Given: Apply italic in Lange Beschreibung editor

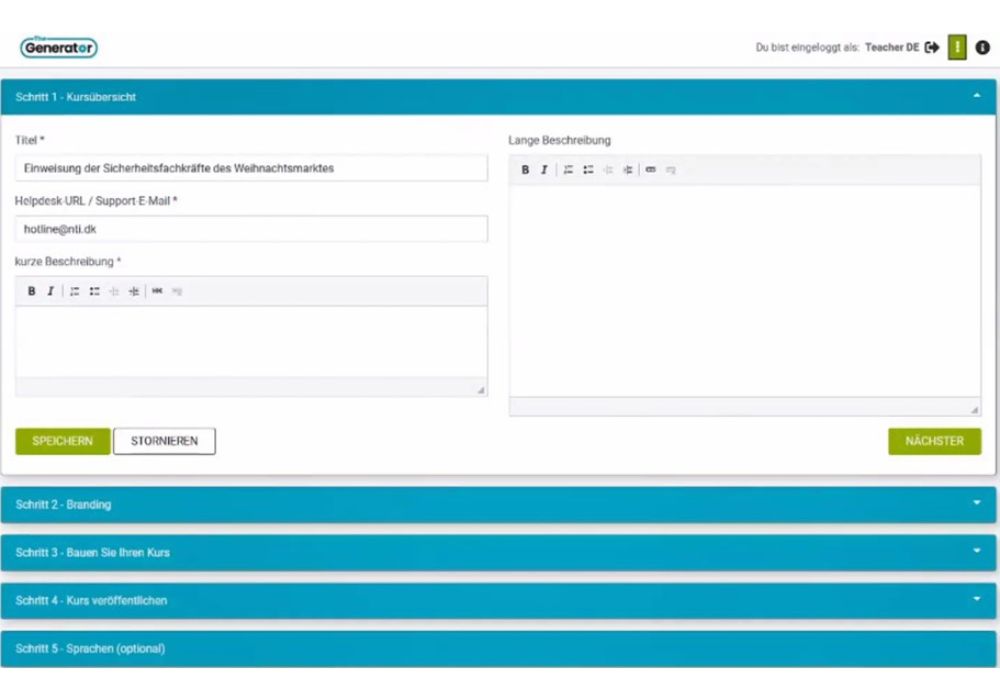Looking at the screenshot, I should pos(544,170).
